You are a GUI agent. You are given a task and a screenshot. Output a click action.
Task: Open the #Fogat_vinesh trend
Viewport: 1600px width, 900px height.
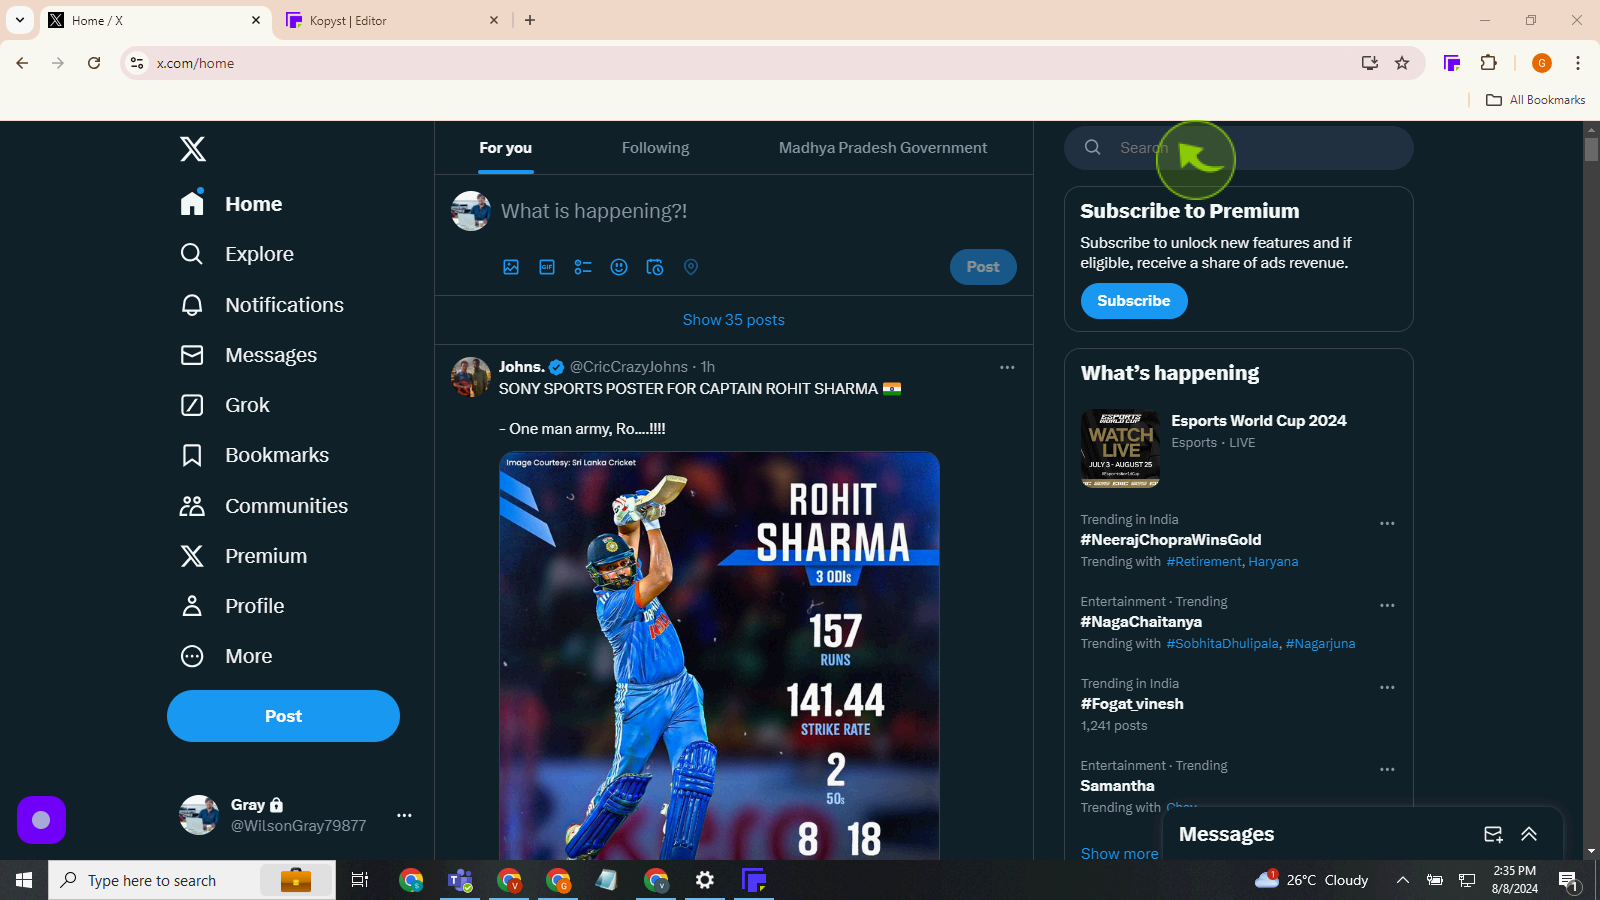pos(1132,704)
